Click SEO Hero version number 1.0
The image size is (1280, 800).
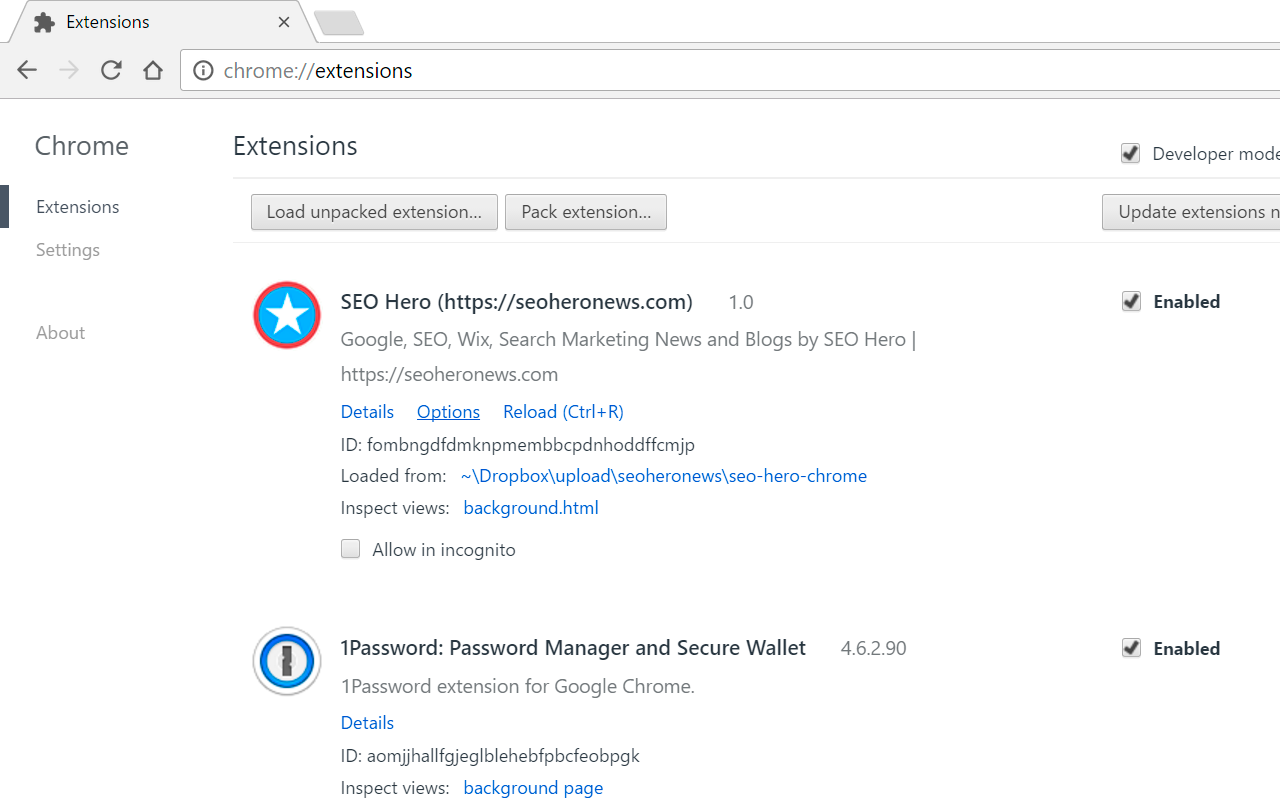(x=741, y=302)
